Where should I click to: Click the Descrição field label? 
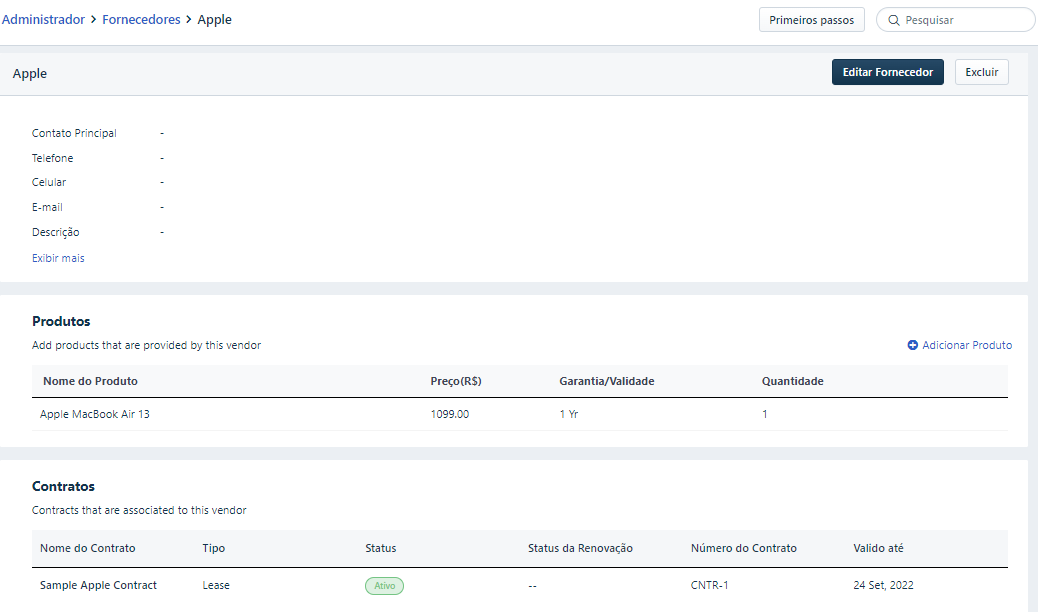point(56,232)
